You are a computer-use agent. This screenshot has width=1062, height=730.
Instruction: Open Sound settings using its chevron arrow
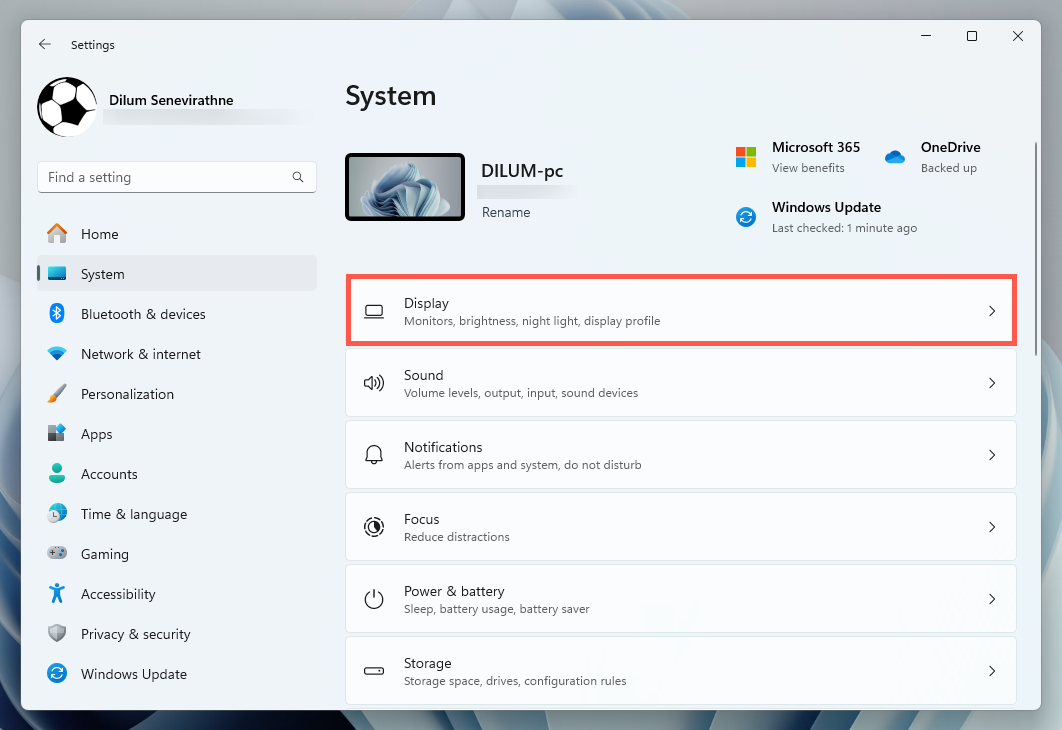click(992, 383)
